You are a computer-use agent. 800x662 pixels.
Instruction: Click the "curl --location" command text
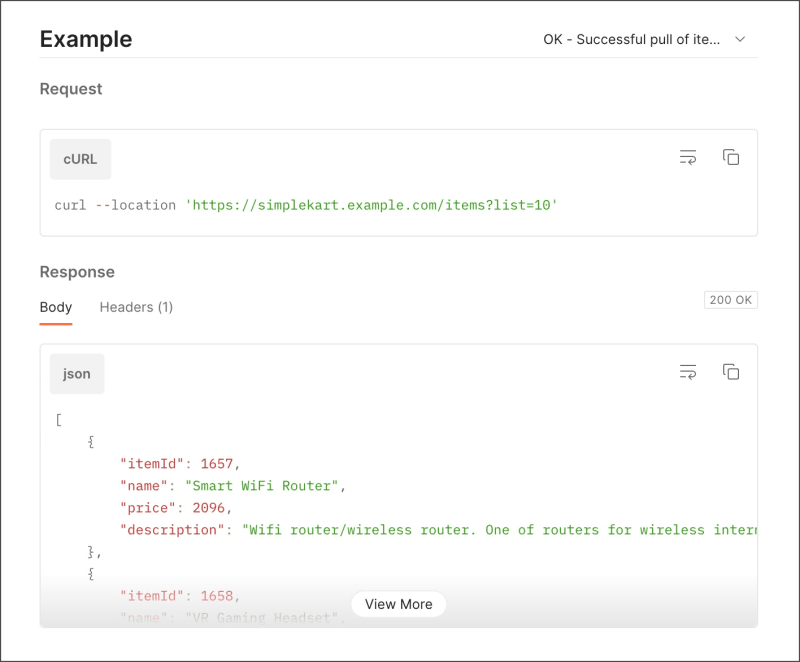tap(115, 205)
